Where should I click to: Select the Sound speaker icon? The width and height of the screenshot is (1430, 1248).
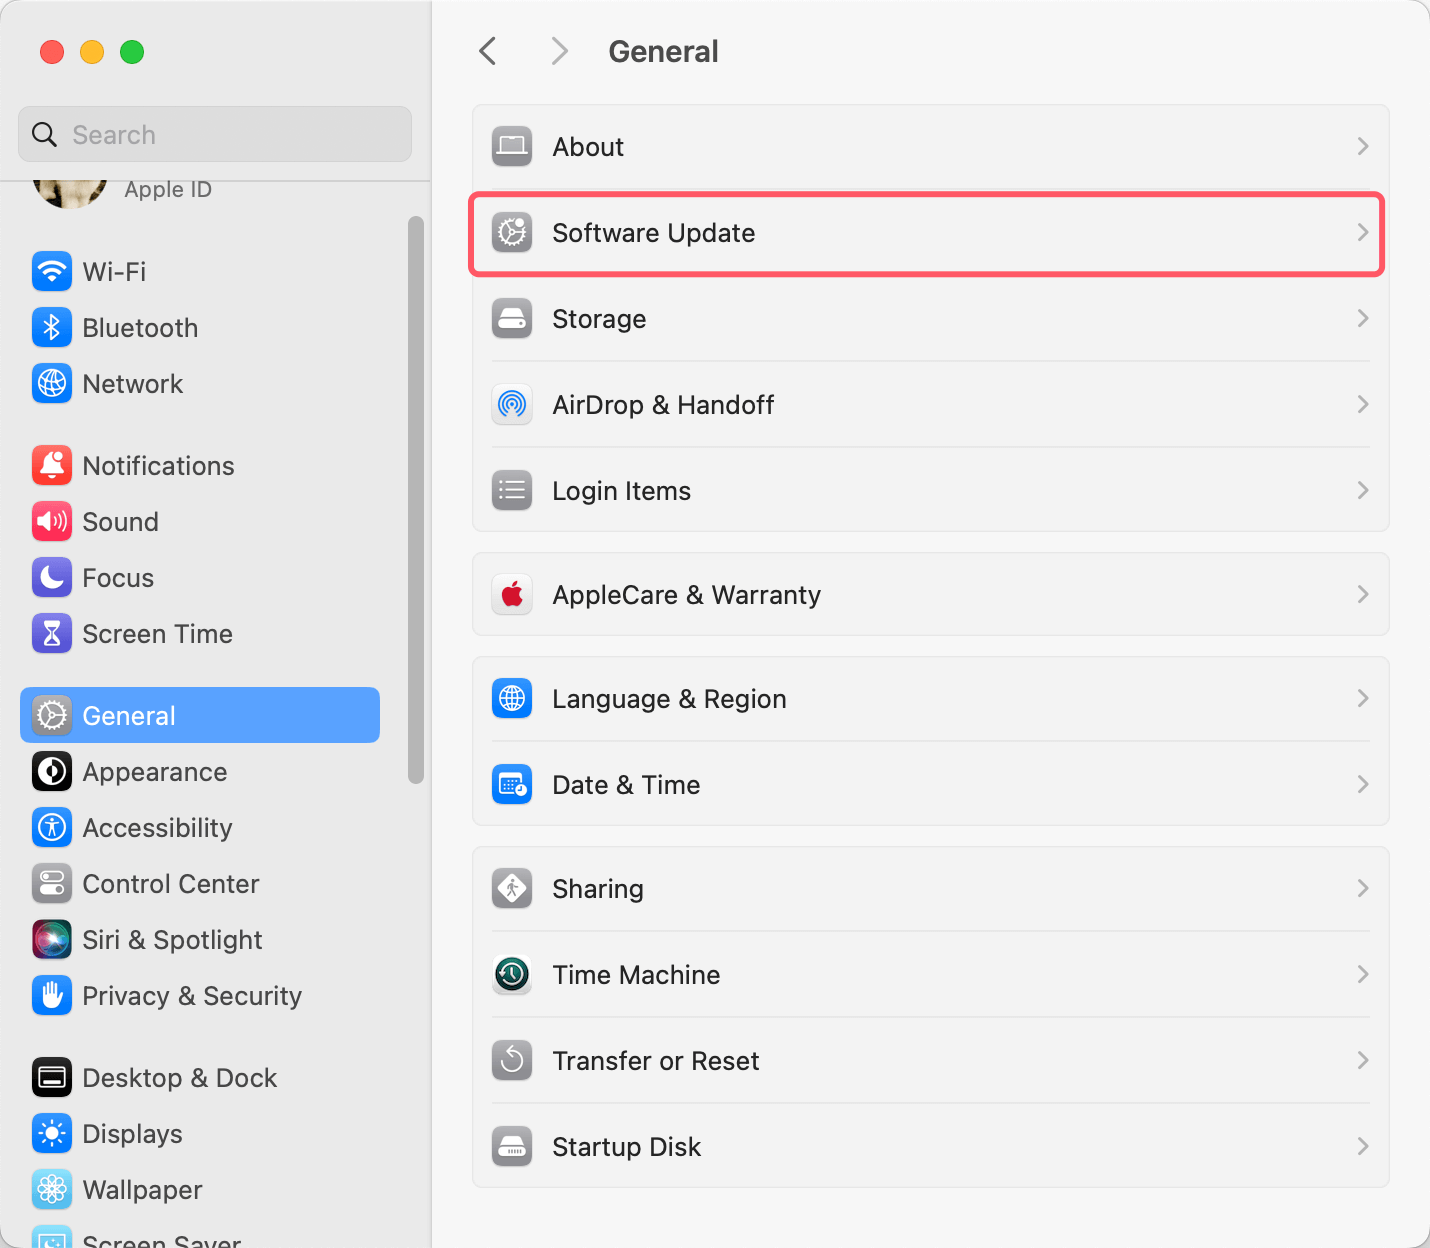click(52, 521)
